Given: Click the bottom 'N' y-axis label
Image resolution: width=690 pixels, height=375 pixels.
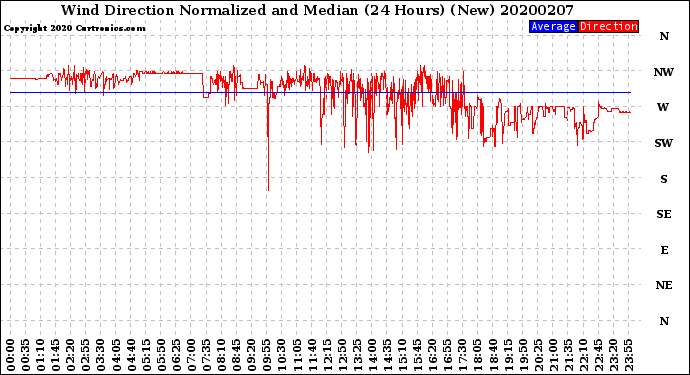Looking at the screenshot, I should pos(664,321).
